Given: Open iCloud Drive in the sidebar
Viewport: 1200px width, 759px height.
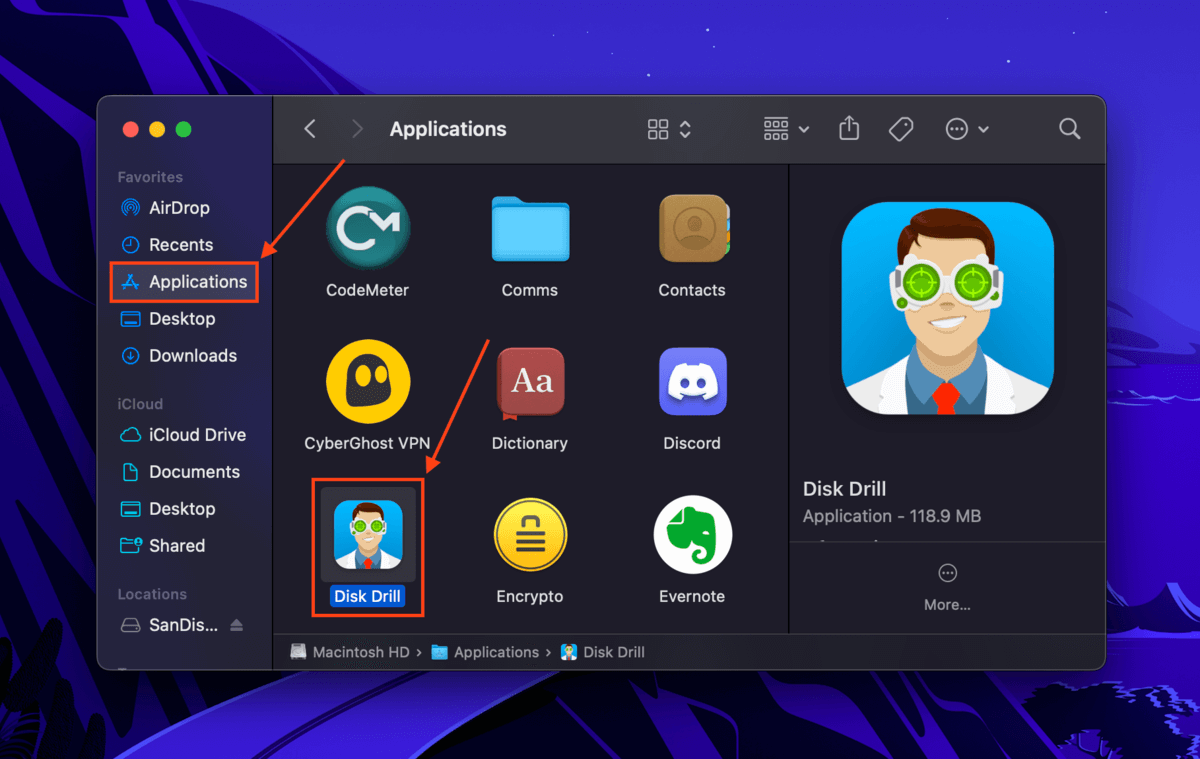Looking at the screenshot, I should pos(185,435).
